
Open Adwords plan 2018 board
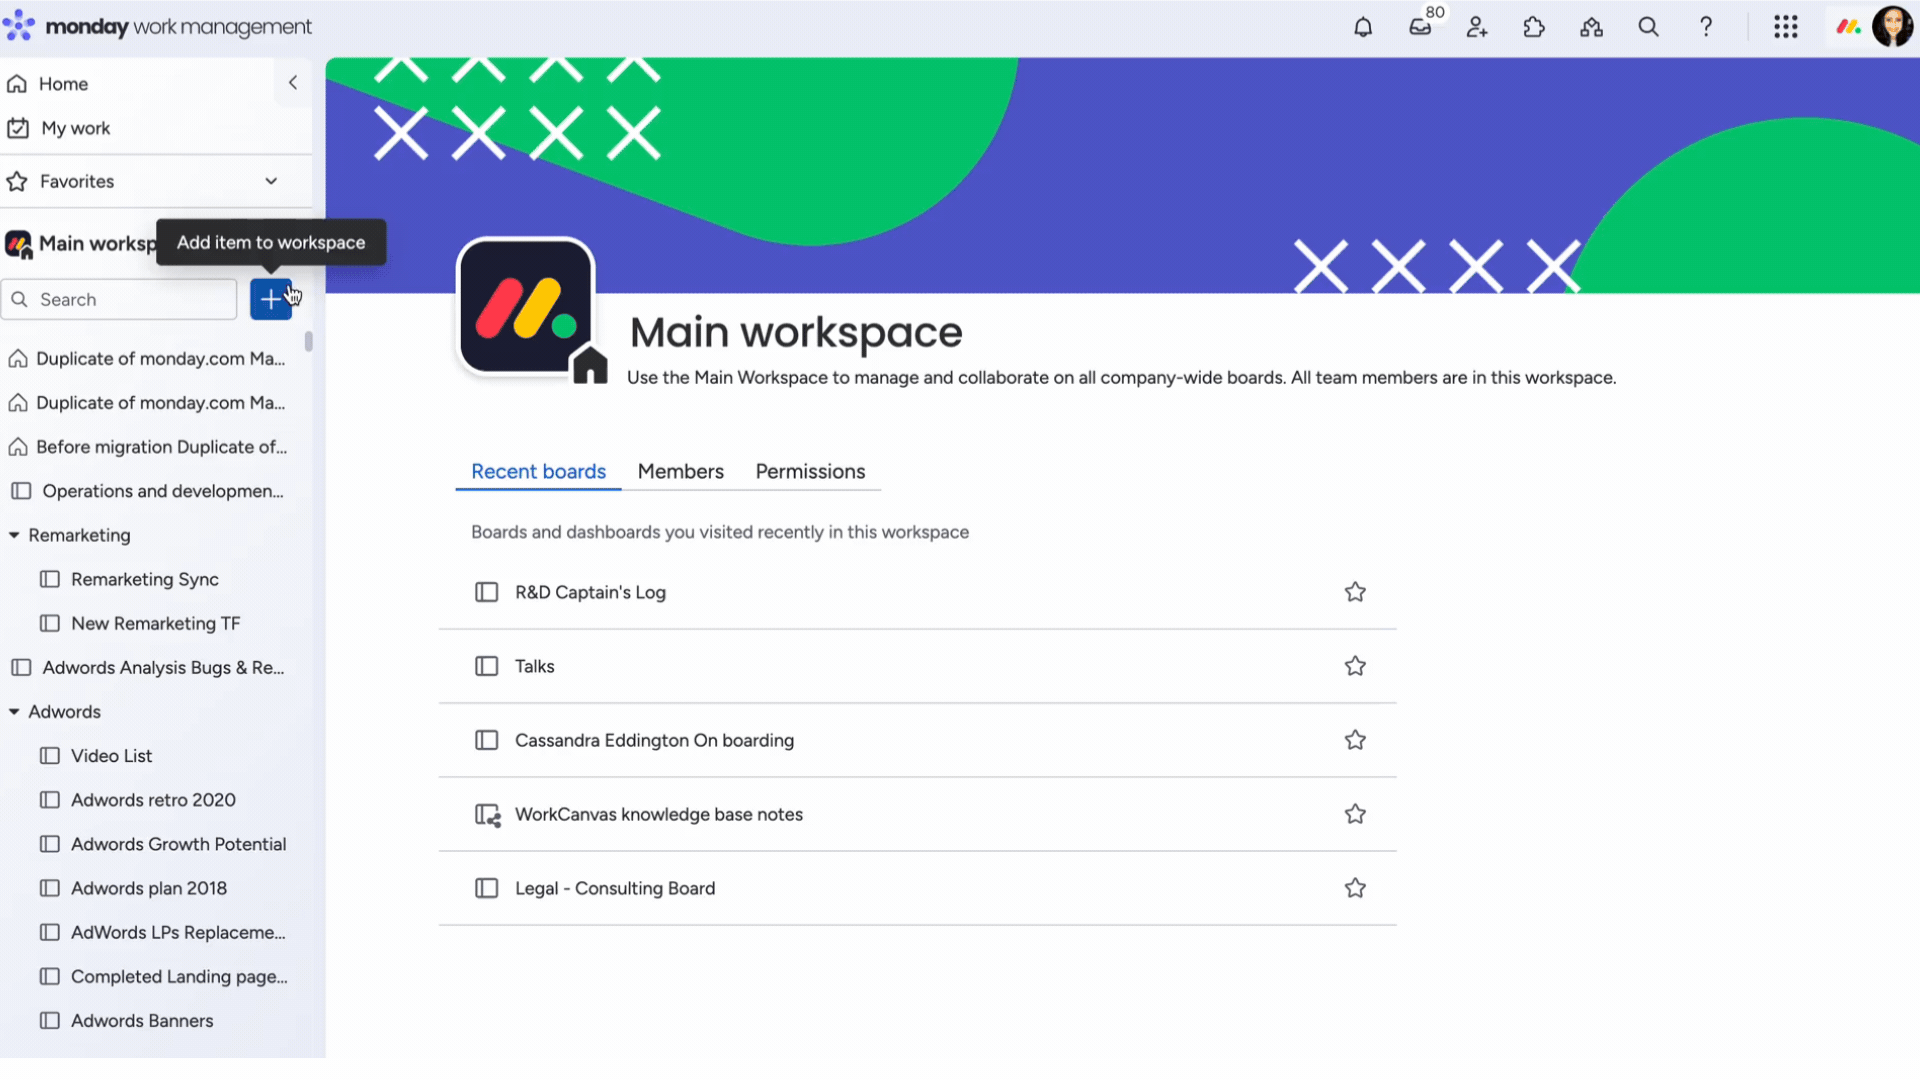point(134,888)
